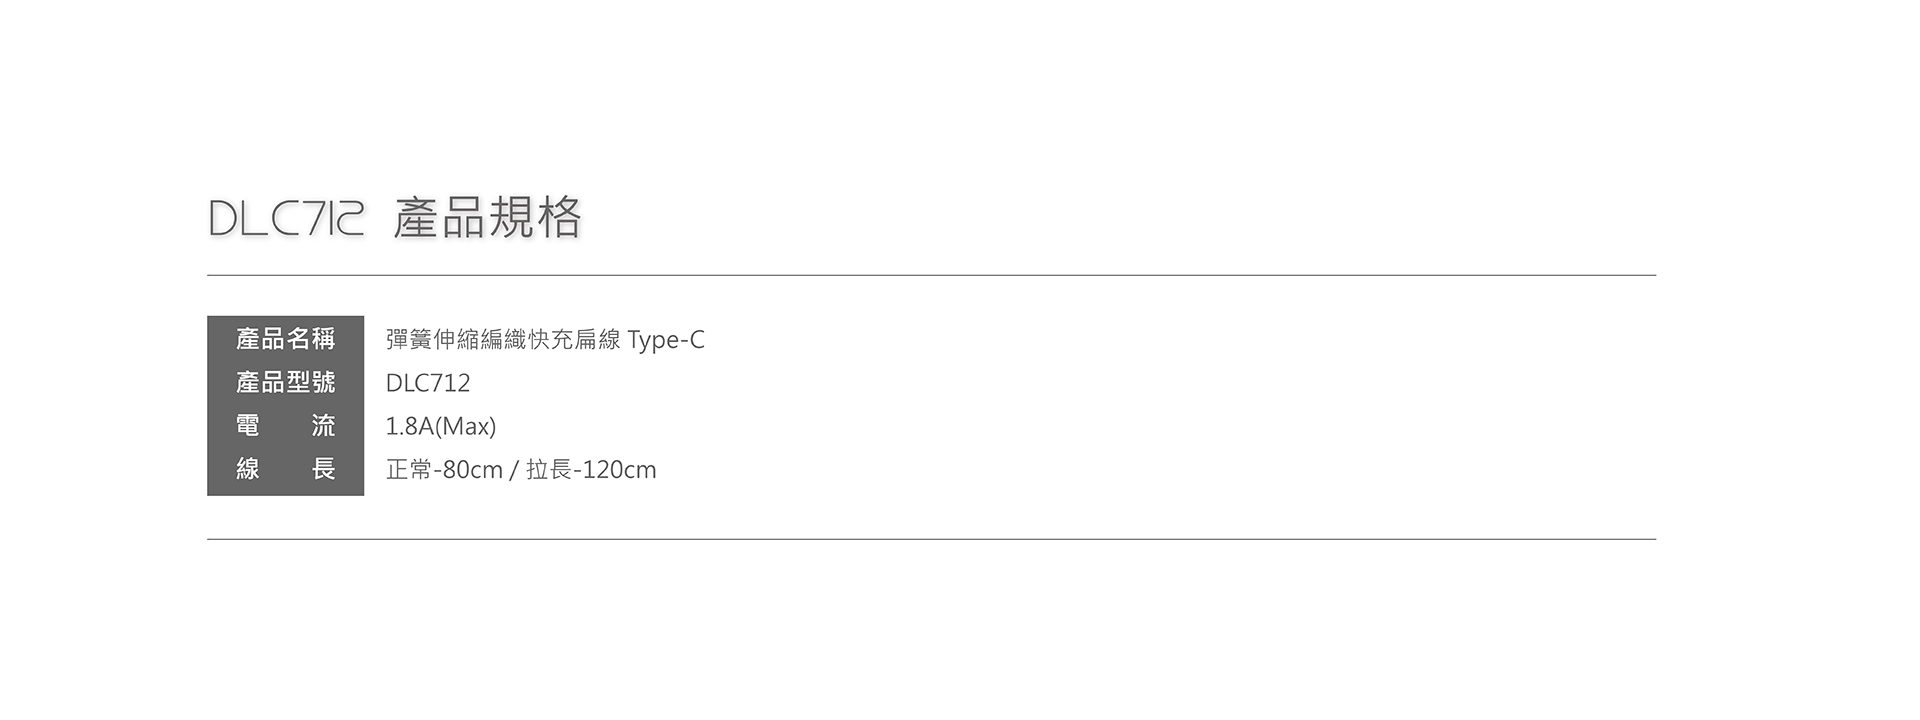
Task: Click the 產品規格 heading text
Action: point(487,218)
